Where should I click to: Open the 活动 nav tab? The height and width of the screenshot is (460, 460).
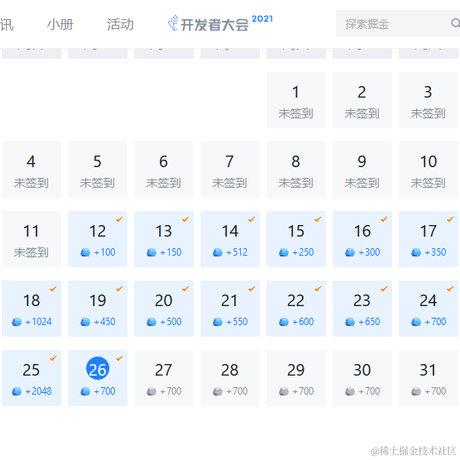click(x=120, y=24)
